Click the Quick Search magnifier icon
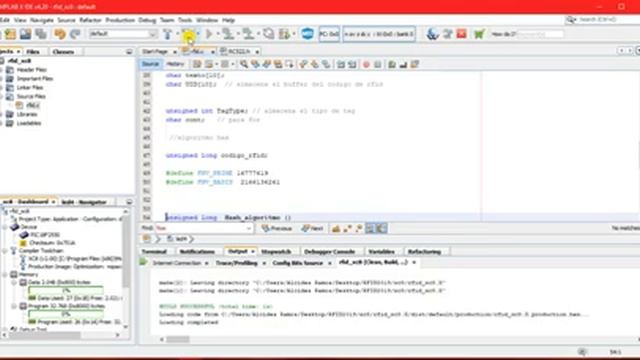 [571, 20]
